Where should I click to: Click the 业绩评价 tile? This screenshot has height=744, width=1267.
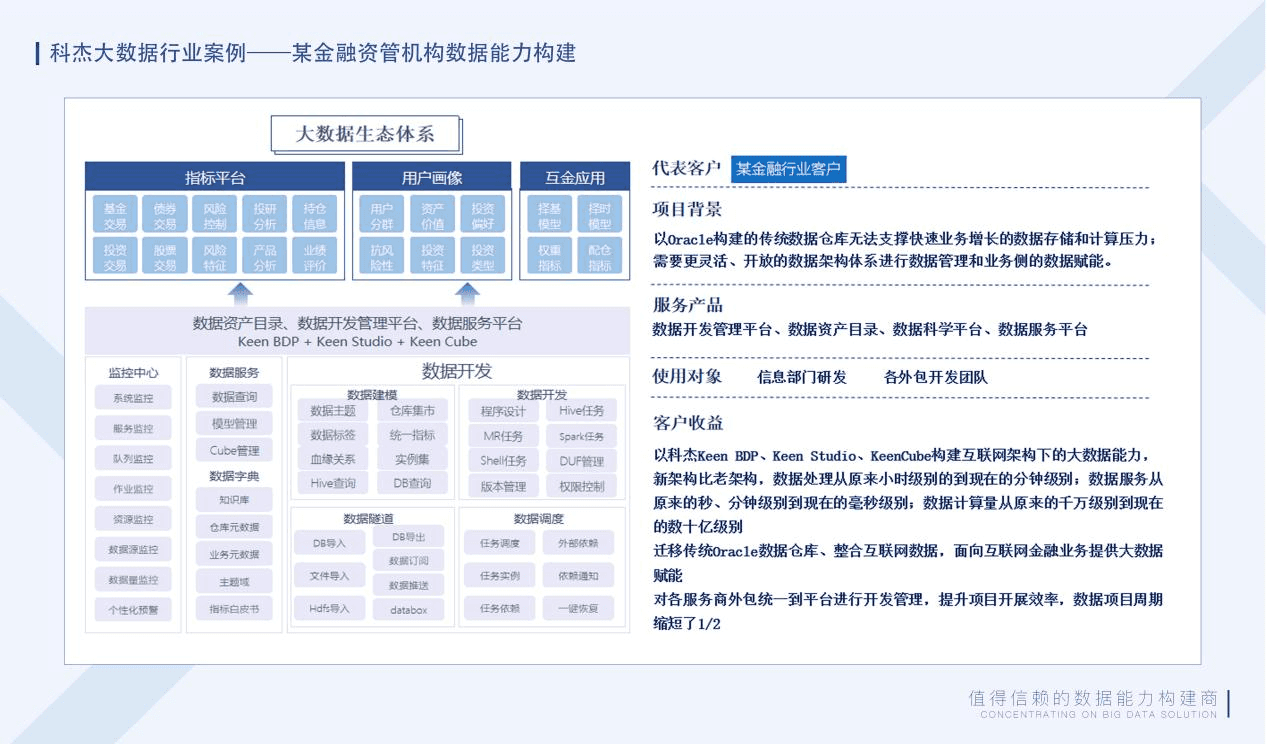(315, 257)
